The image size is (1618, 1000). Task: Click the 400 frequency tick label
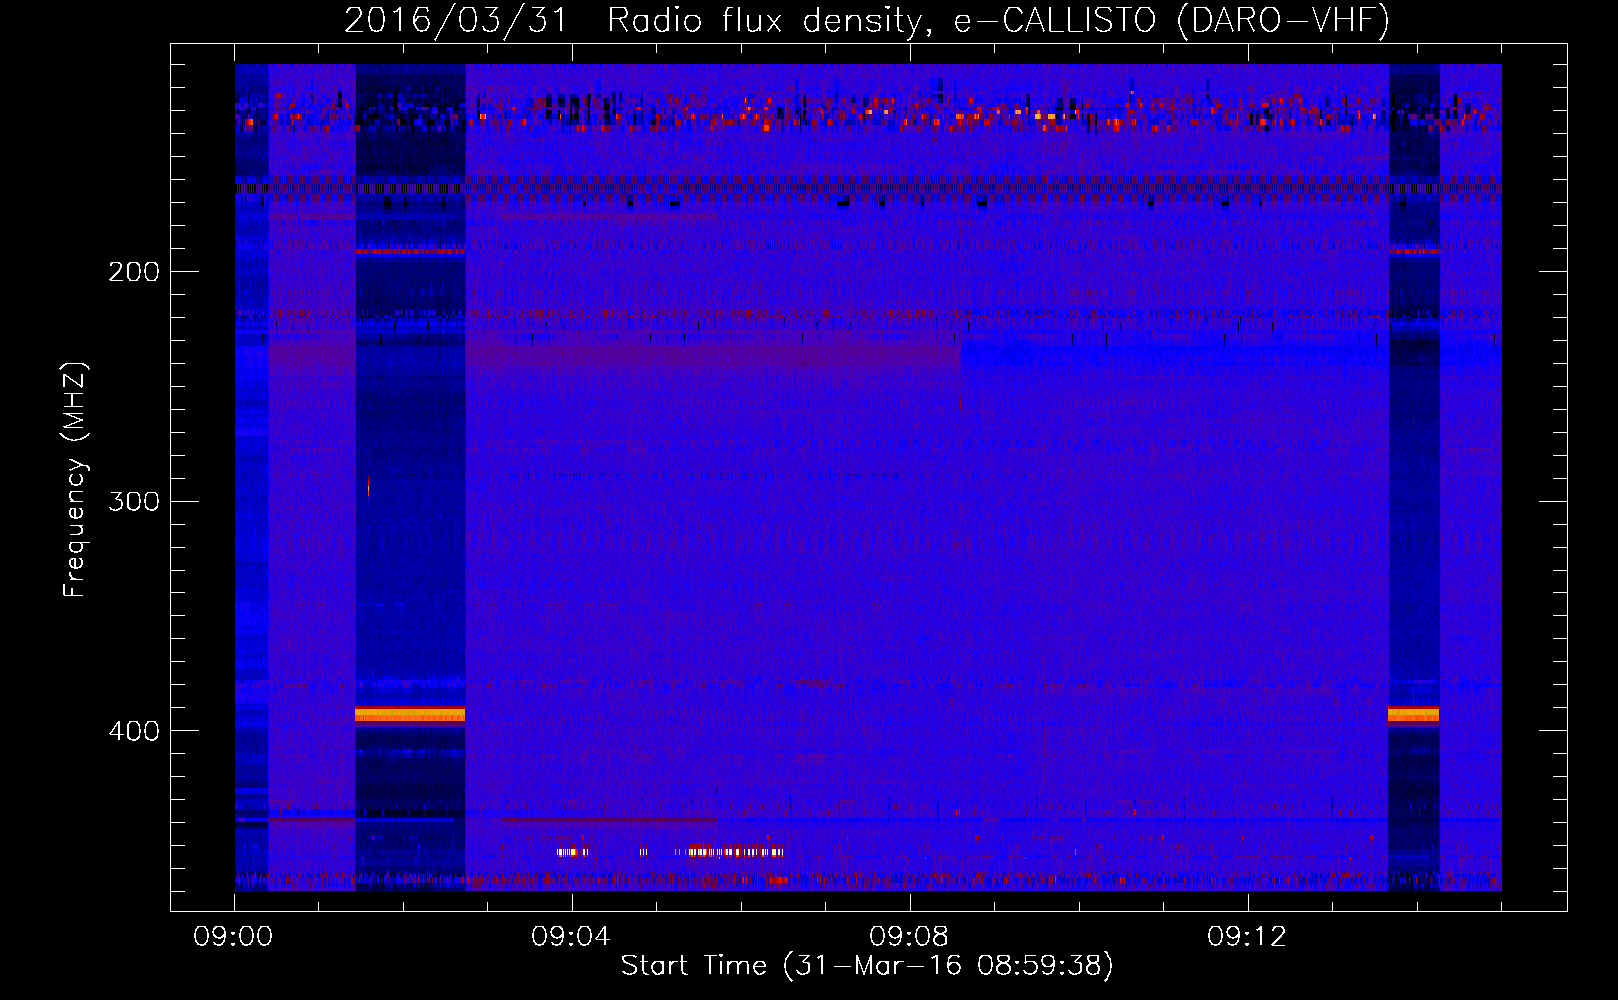134,731
